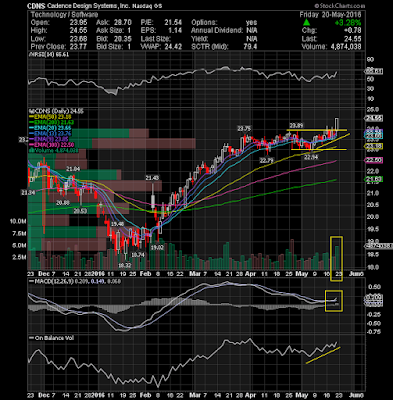Click the longest brown volume-by-price bar
Screen dimensions: 393x400
pyautogui.click(x=143, y=144)
